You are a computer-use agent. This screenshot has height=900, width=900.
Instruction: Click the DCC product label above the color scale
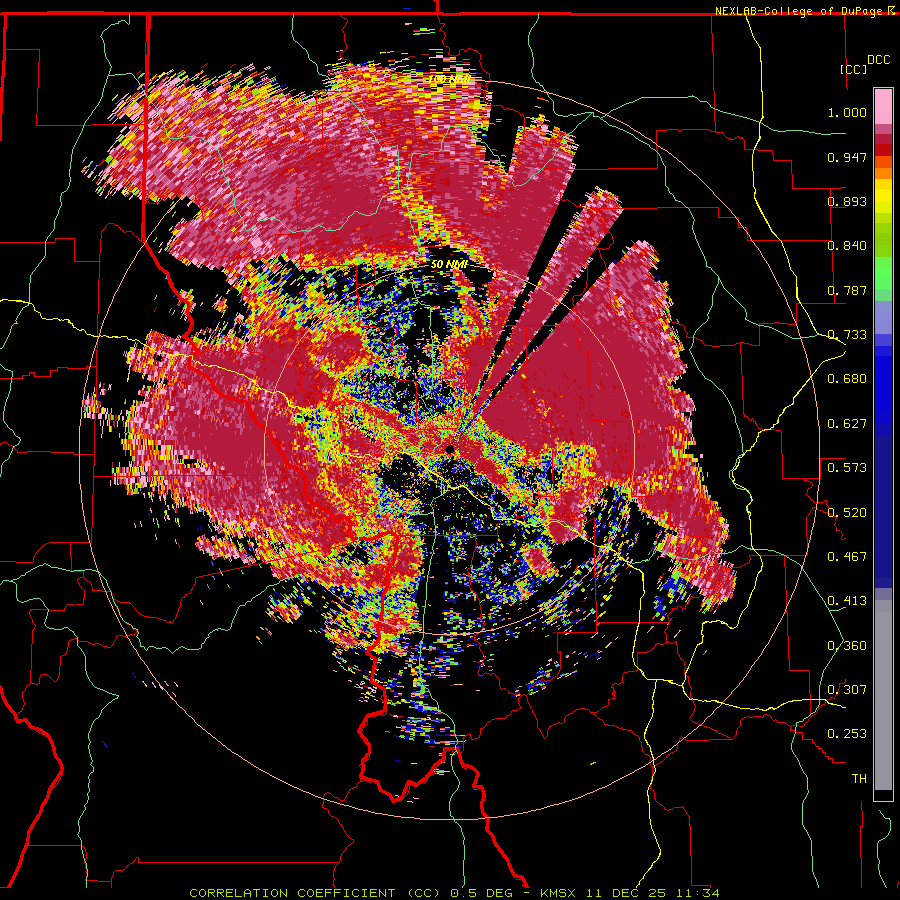[x=878, y=60]
